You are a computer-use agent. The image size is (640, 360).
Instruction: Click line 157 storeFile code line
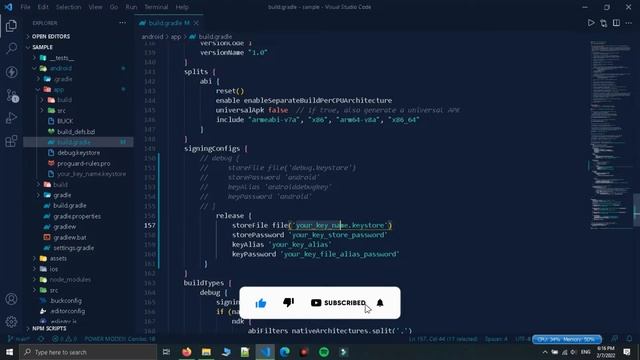[311, 225]
